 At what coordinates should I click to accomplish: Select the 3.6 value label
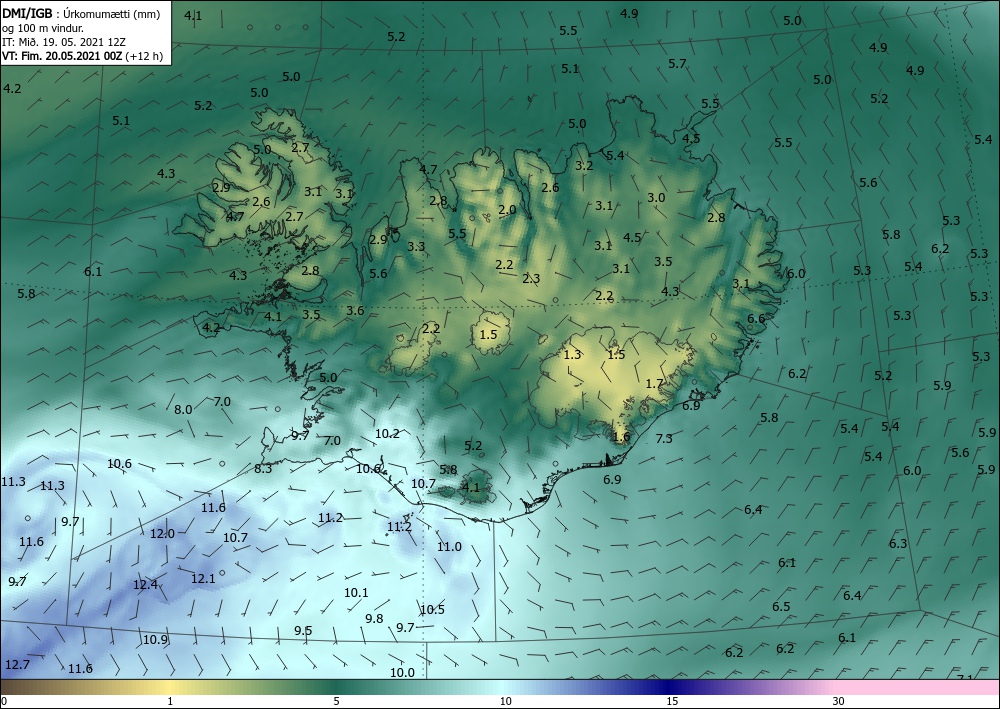[355, 311]
